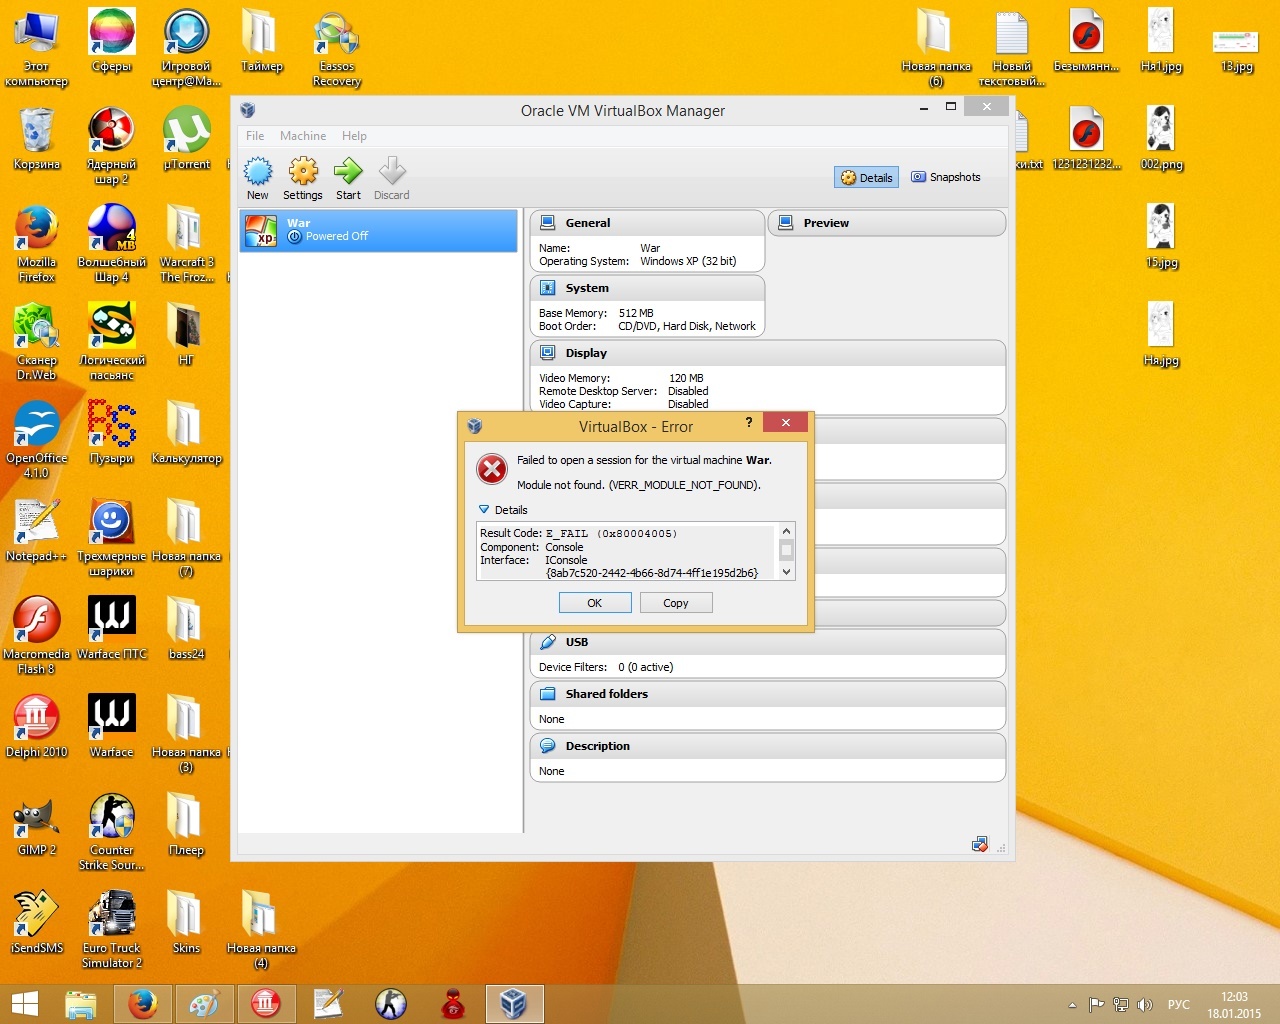Click the Mozilla Firefox desktop icon
1280x1024 pixels.
point(37,243)
